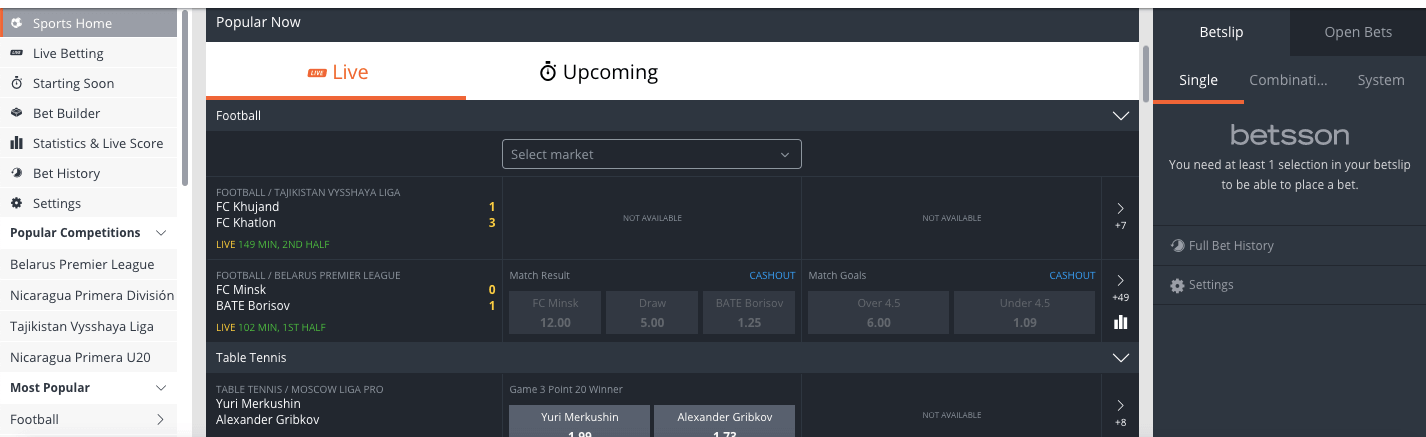Open more markets arrow for Merkushin match
Screen dimensions: 1426x437
point(1120,405)
